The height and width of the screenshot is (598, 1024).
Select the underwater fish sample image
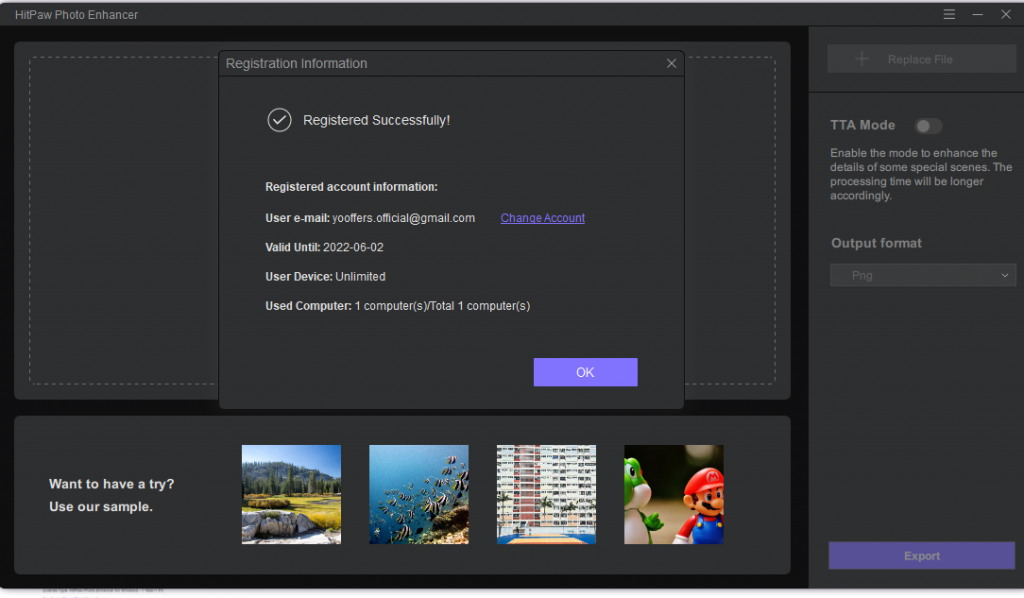coord(419,494)
